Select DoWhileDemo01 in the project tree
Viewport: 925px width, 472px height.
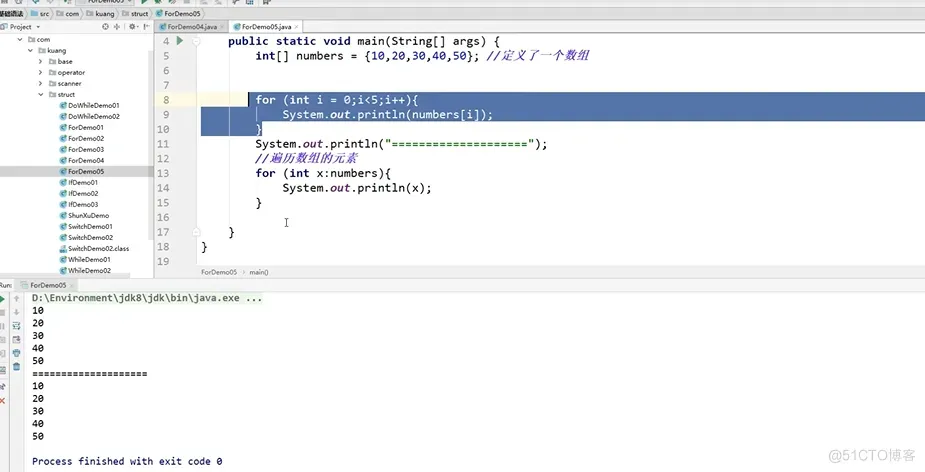89,106
